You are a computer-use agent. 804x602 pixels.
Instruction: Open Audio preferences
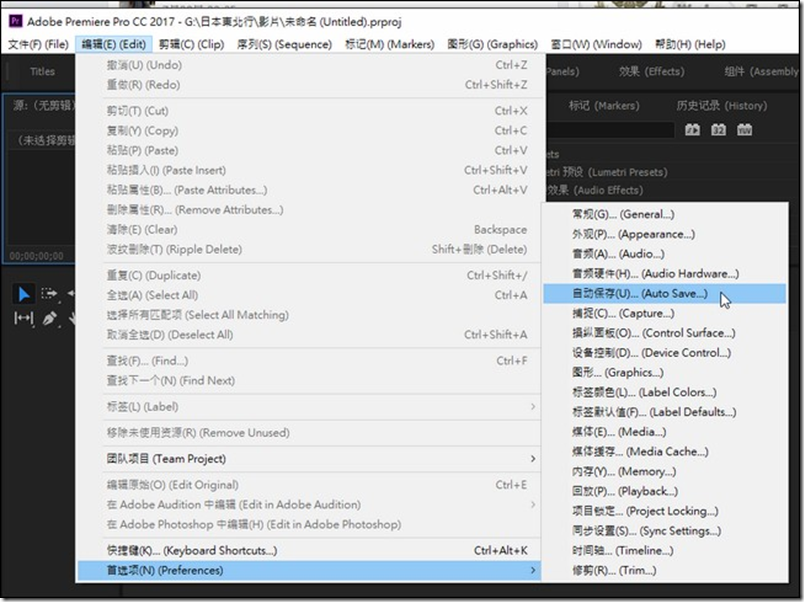tap(665, 254)
